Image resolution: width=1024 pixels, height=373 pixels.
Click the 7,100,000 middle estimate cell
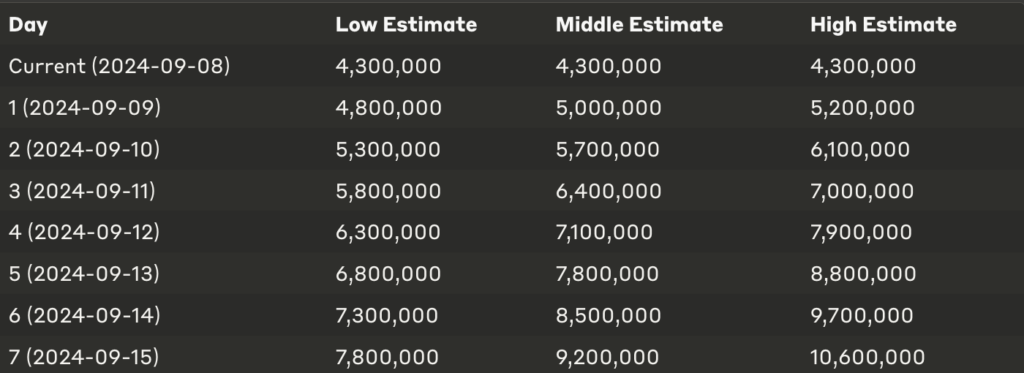[604, 233]
